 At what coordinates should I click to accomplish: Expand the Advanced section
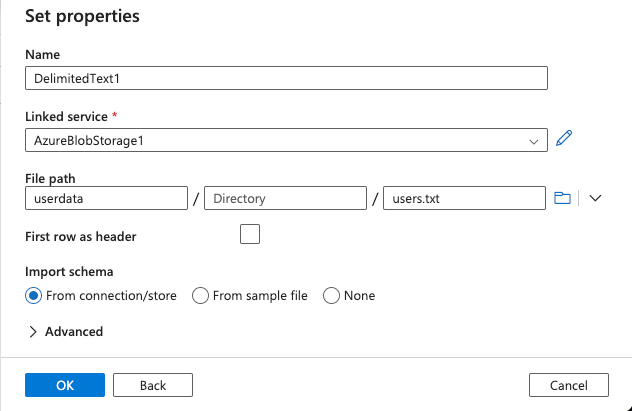[66, 331]
